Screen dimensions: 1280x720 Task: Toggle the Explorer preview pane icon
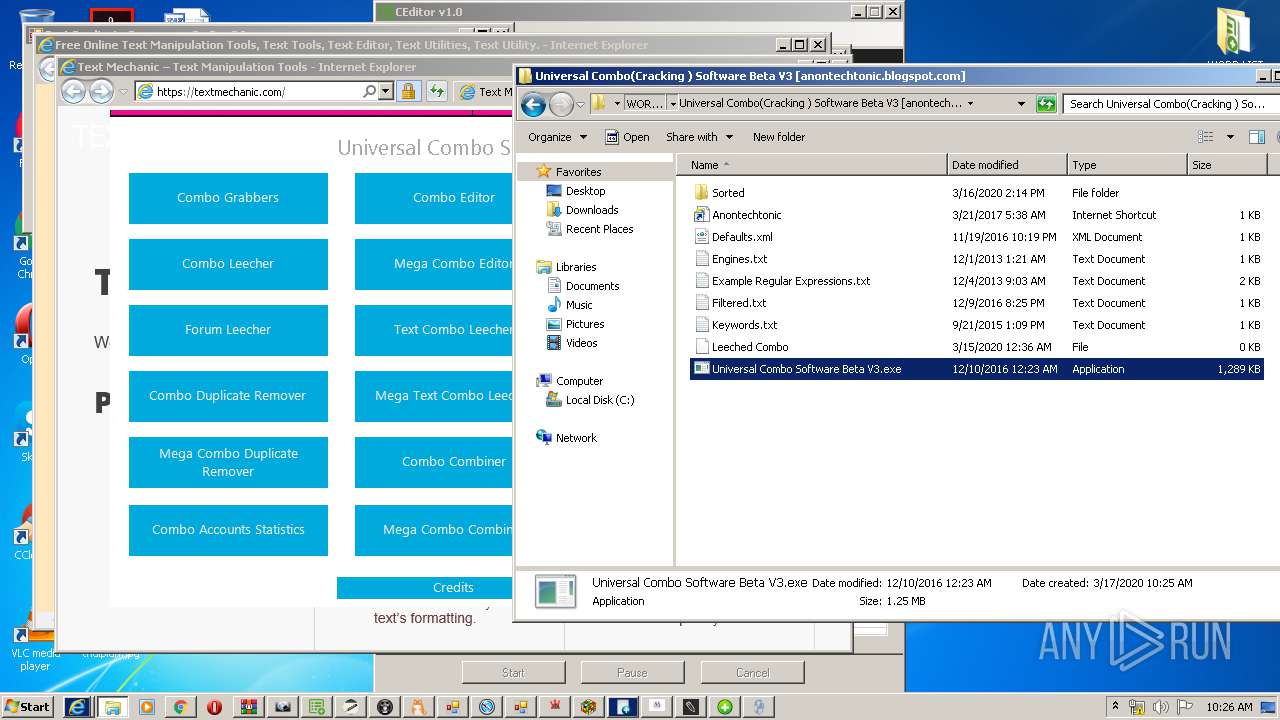point(1257,137)
